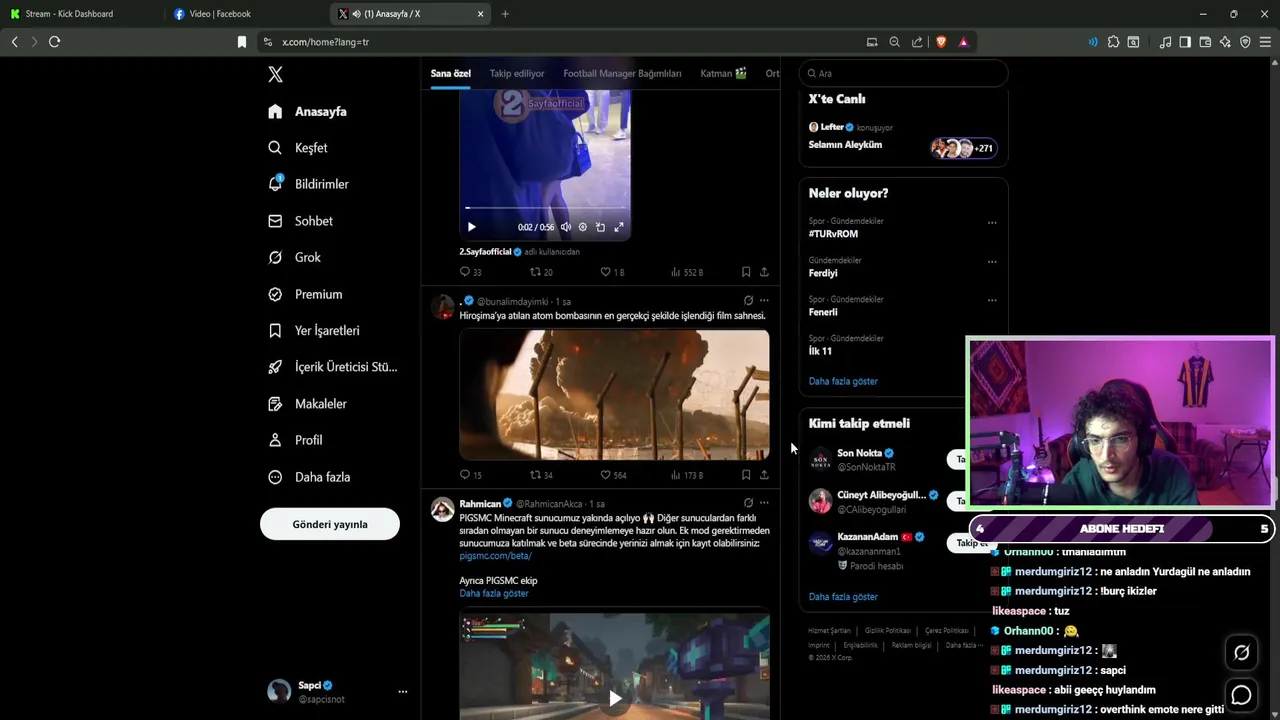Viewport: 1280px width, 720px height.
Task: Switch to Video | Facebook browser tab
Action: coord(220,14)
